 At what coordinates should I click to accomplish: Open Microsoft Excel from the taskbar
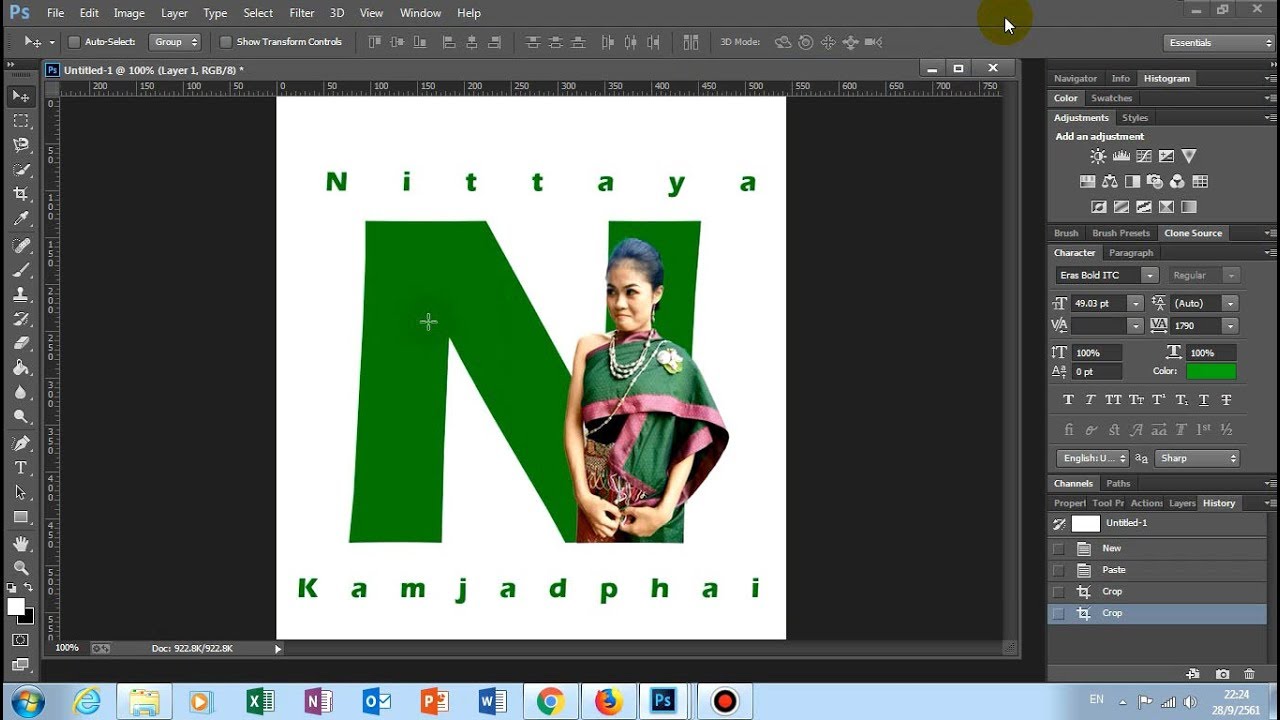(260, 702)
